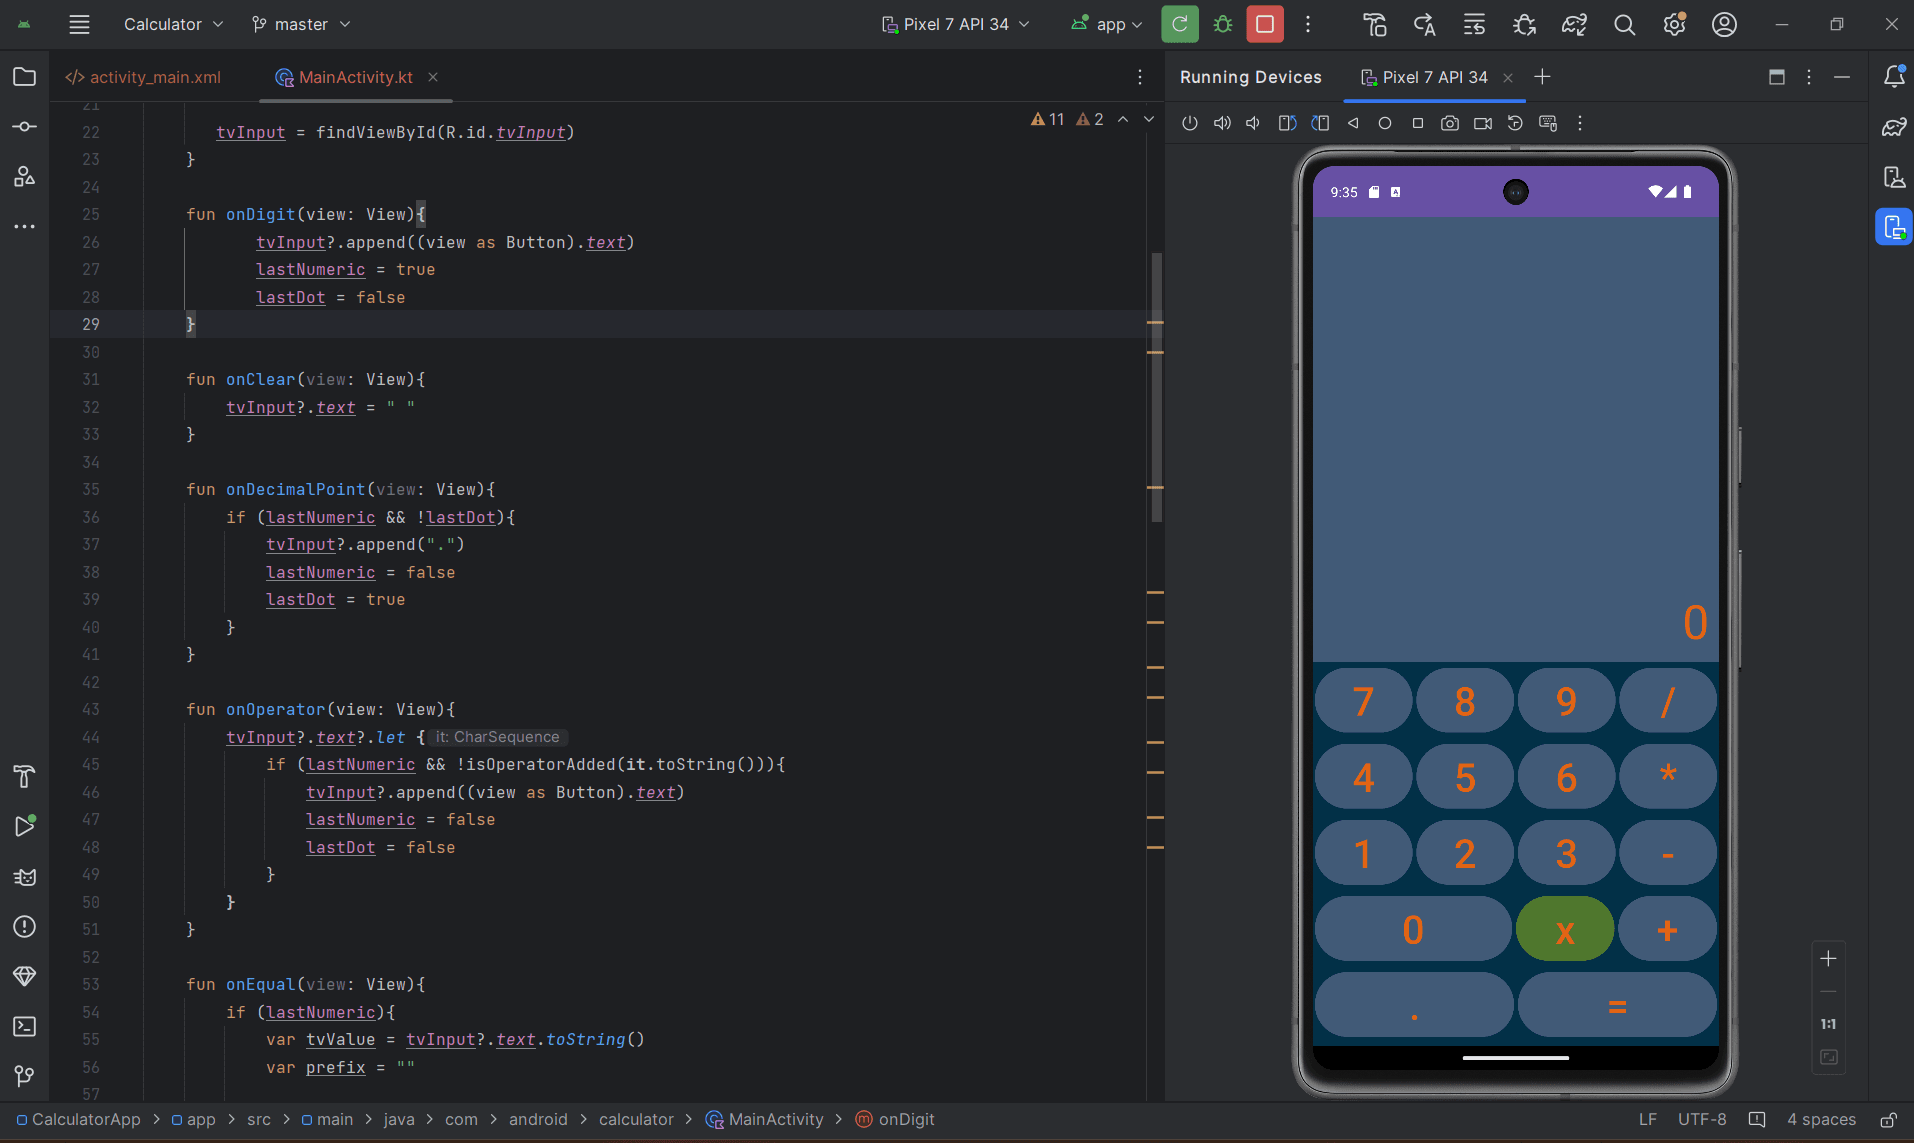Expand the Pixel 7 API 34 device dropdown
Viewport: 1914px width, 1143px height.
tap(955, 24)
